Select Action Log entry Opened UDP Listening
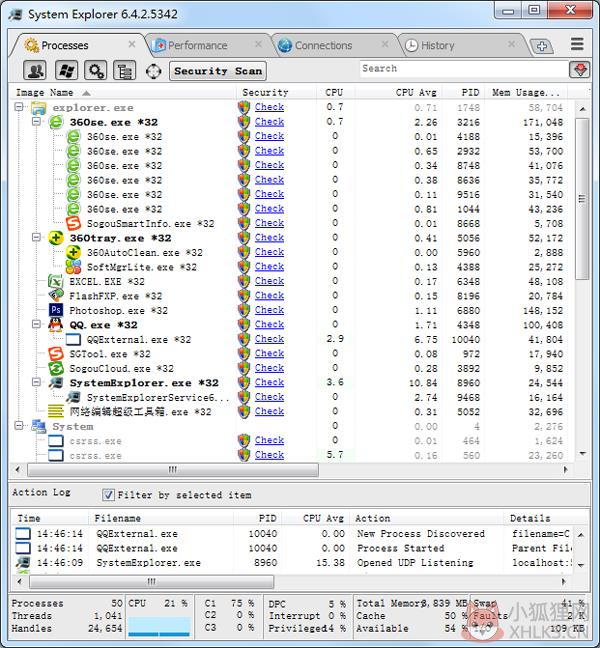The image size is (600, 648). [293, 562]
